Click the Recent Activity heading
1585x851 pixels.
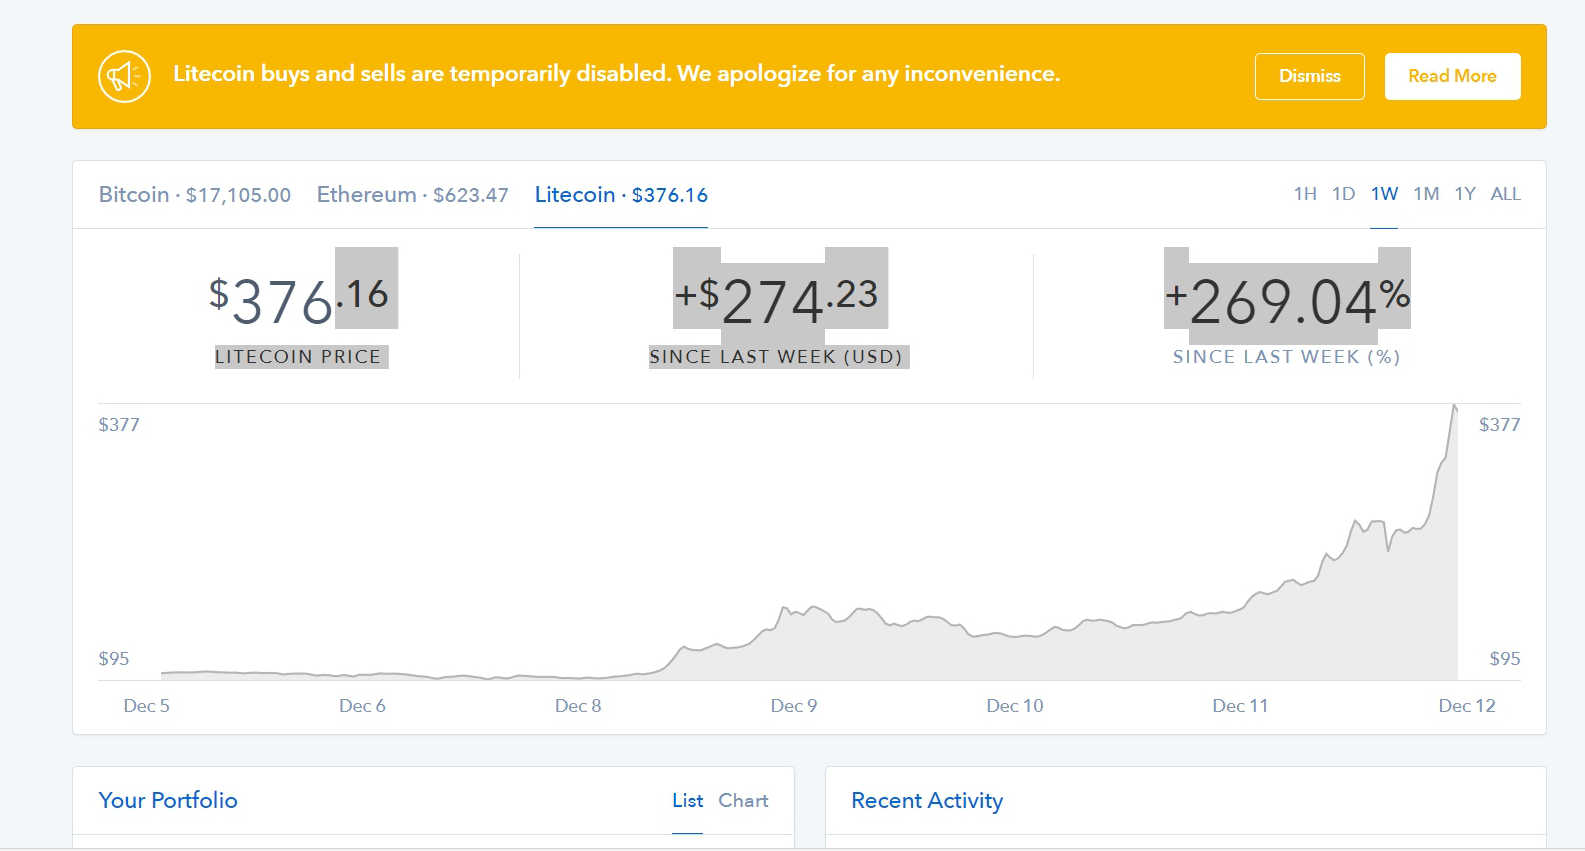(x=927, y=800)
